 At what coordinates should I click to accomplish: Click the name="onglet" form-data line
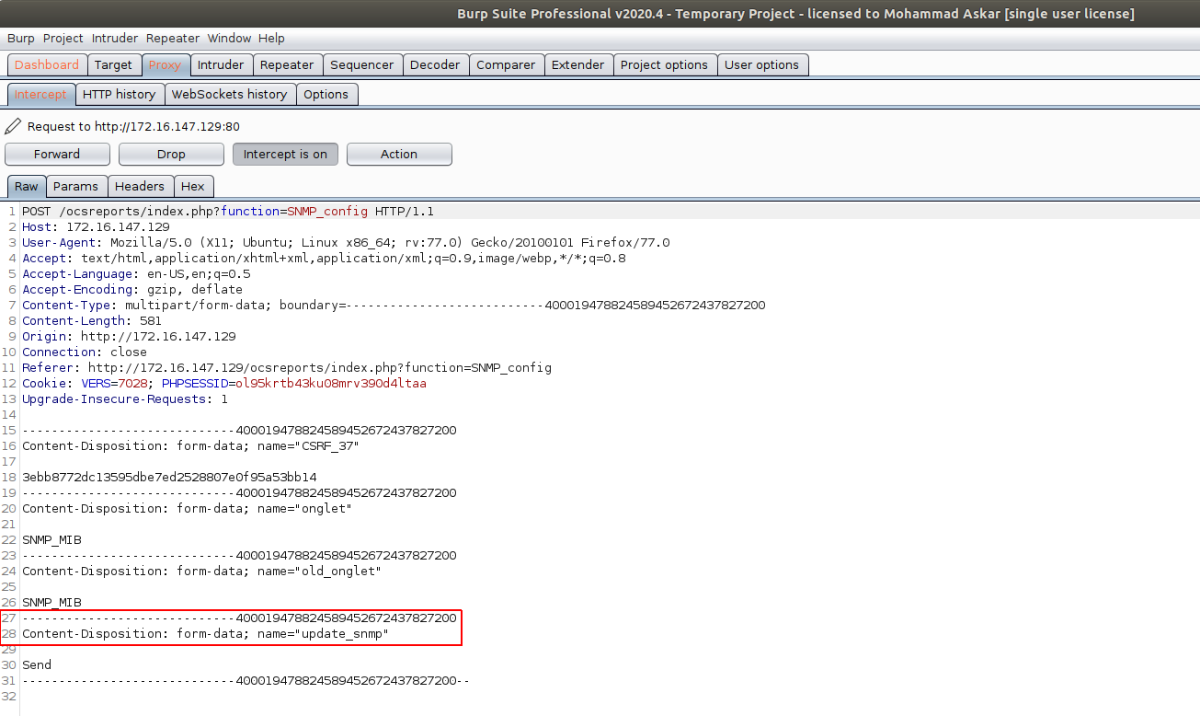[x=187, y=508]
